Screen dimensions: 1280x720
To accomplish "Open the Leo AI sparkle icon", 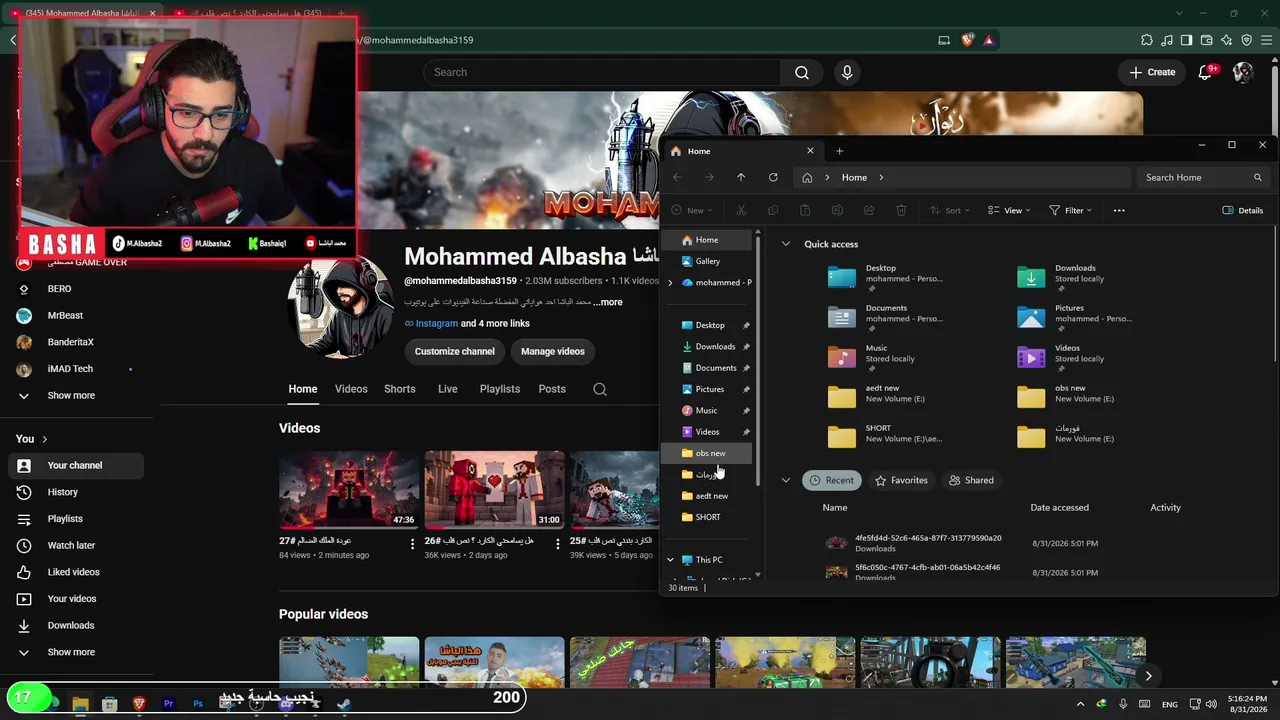I will tap(1227, 40).
